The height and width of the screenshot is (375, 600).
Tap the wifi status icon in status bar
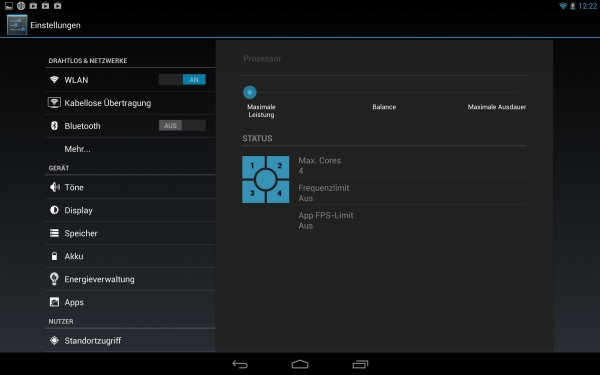(x=563, y=6)
